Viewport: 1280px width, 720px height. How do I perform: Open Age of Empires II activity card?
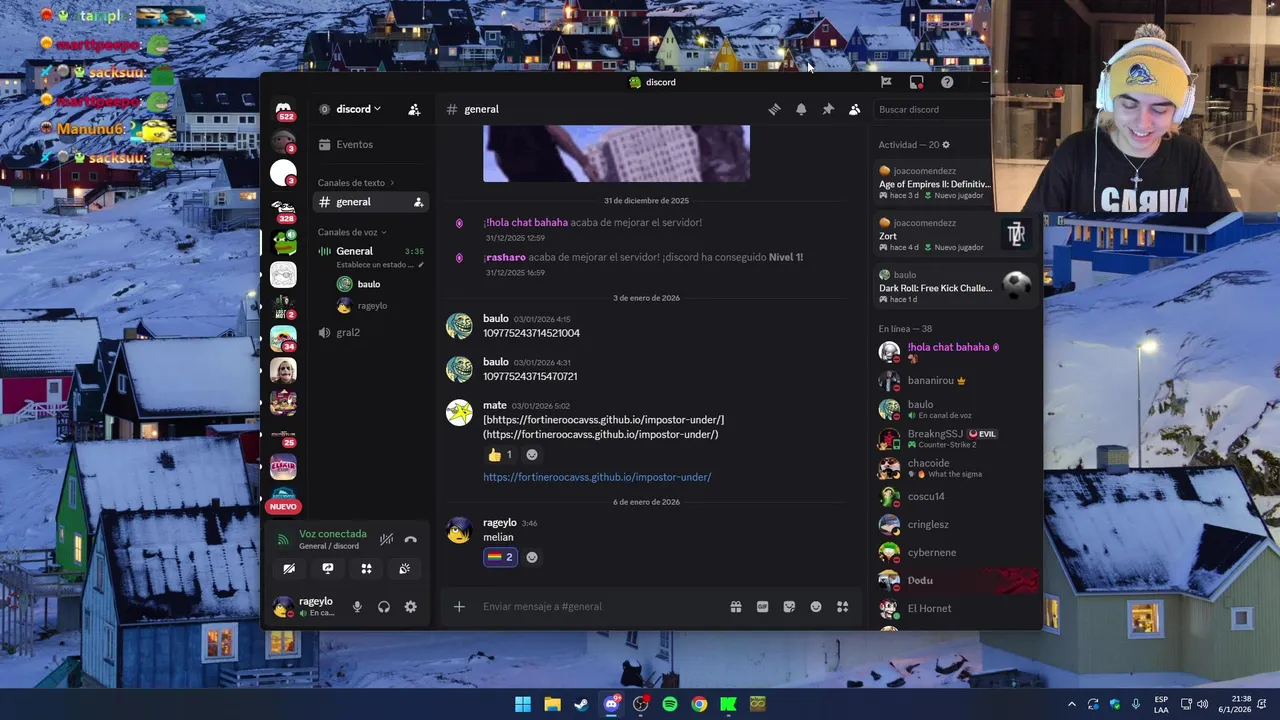935,183
